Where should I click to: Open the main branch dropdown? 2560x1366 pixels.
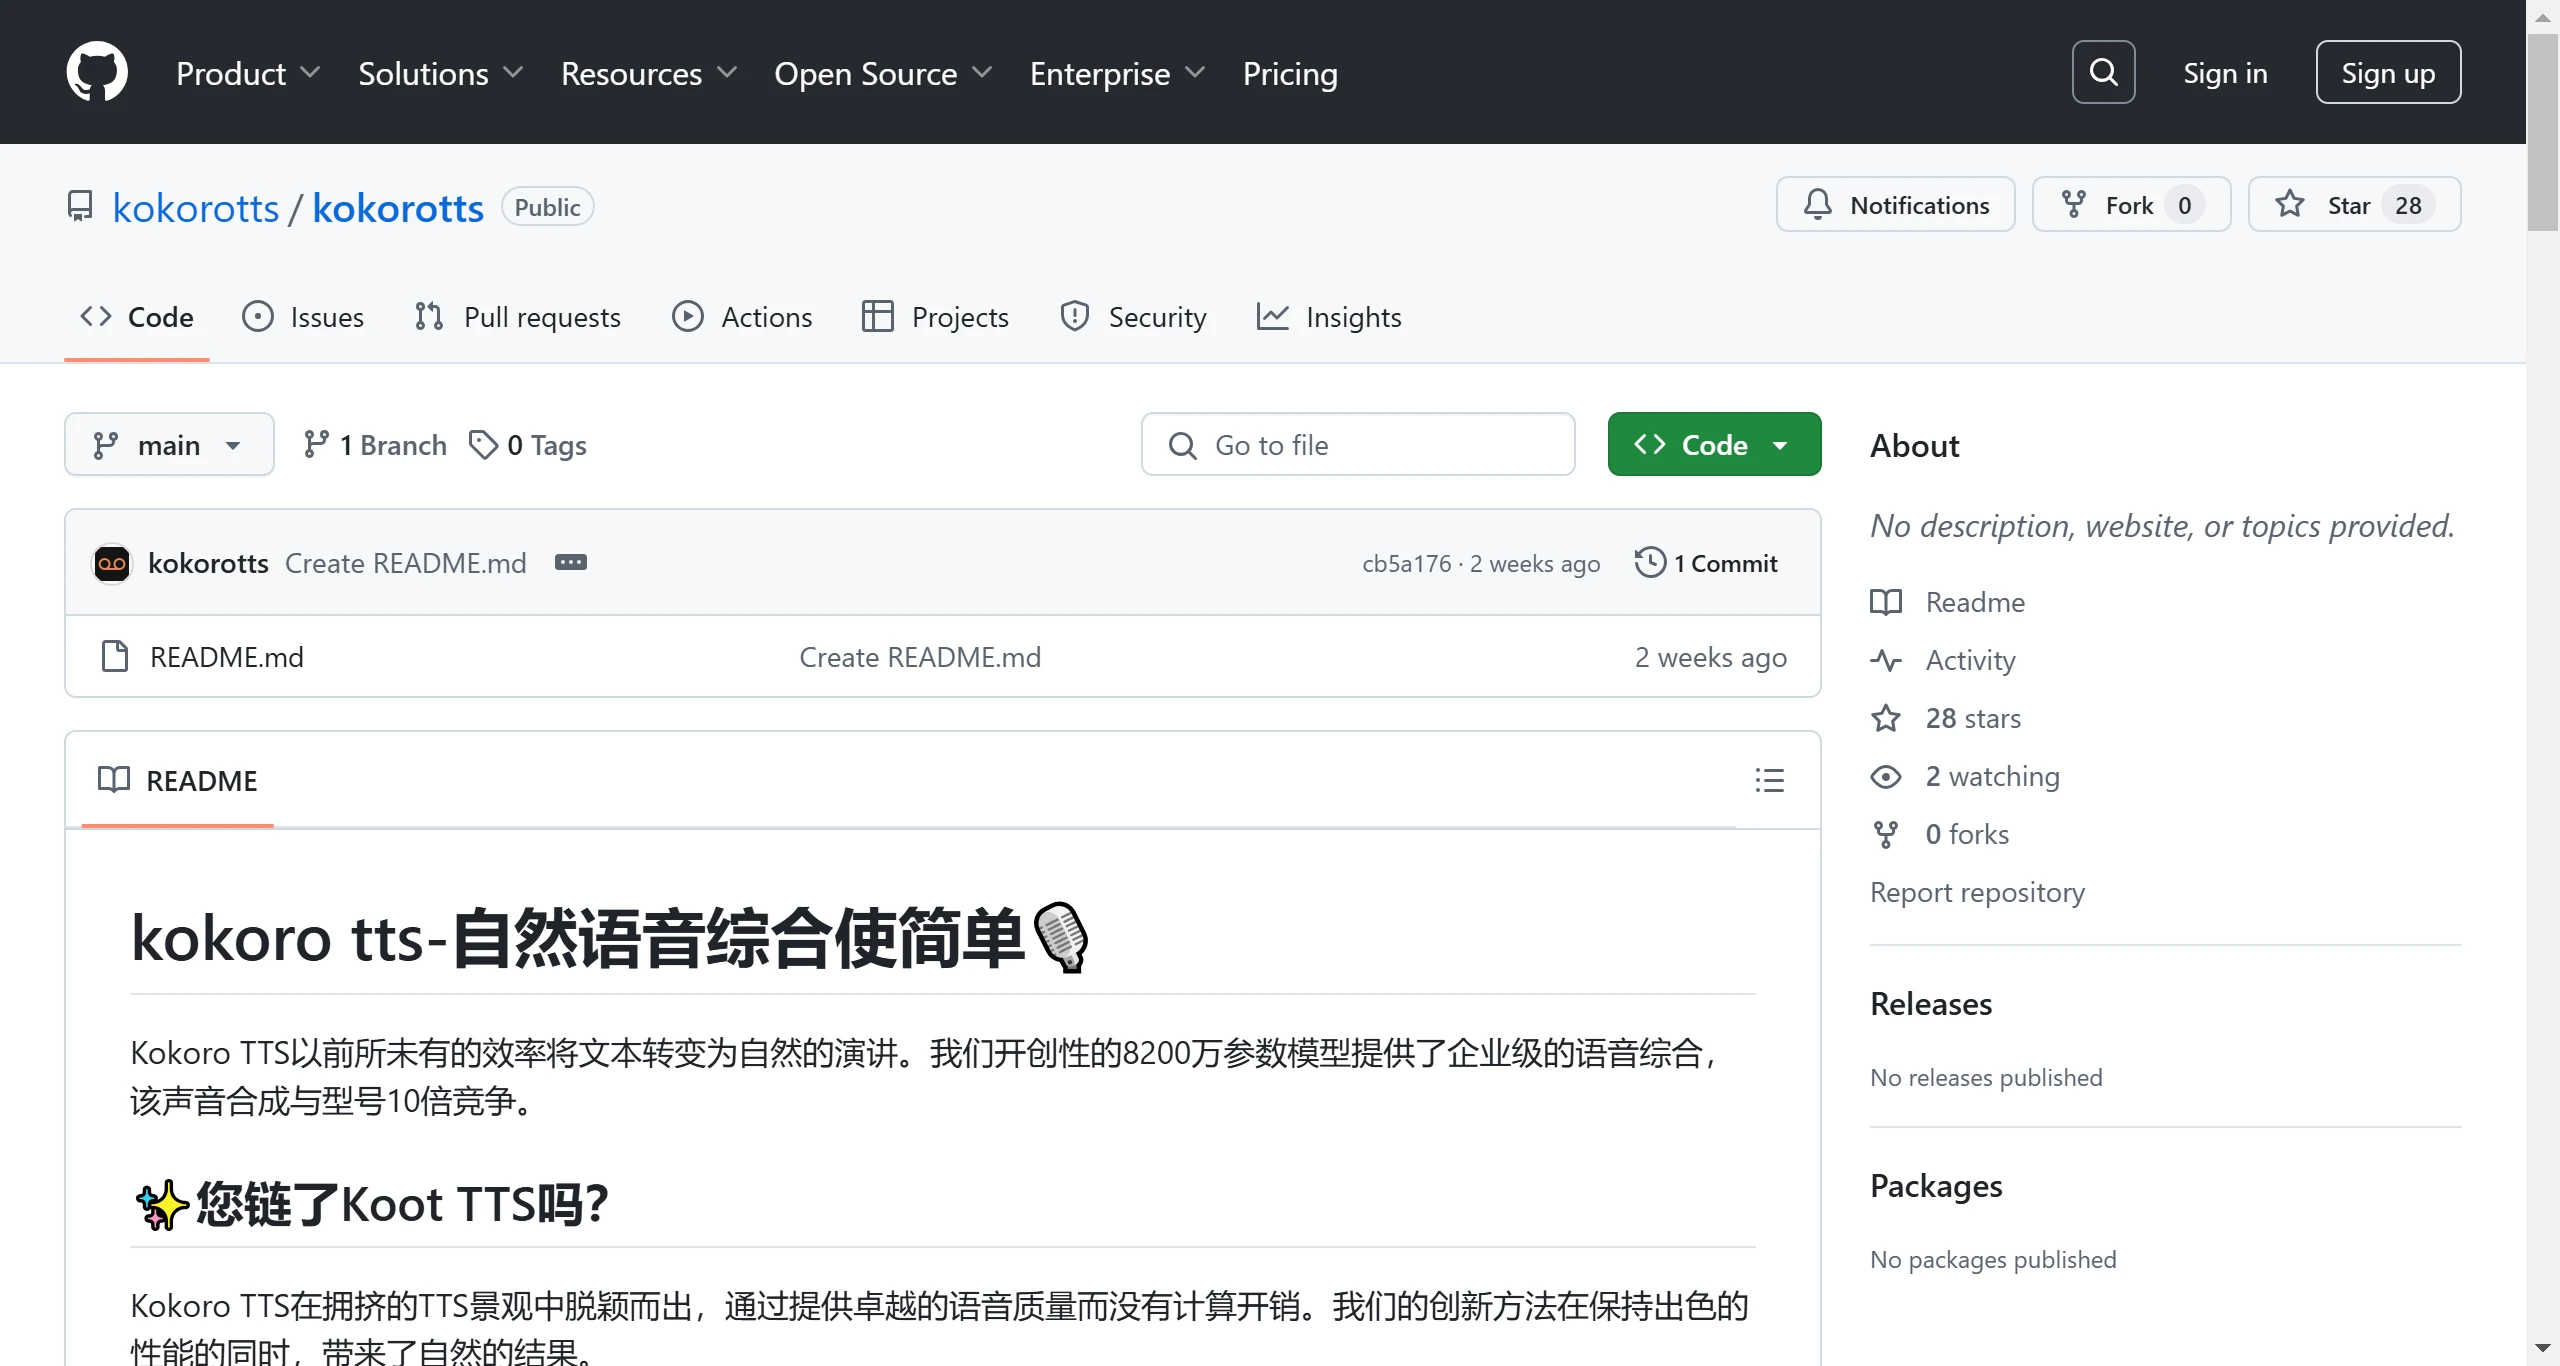169,445
